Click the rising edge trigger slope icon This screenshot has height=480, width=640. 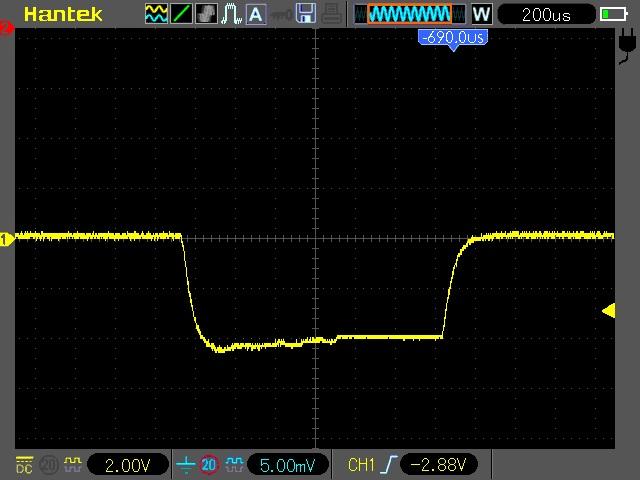click(389, 465)
